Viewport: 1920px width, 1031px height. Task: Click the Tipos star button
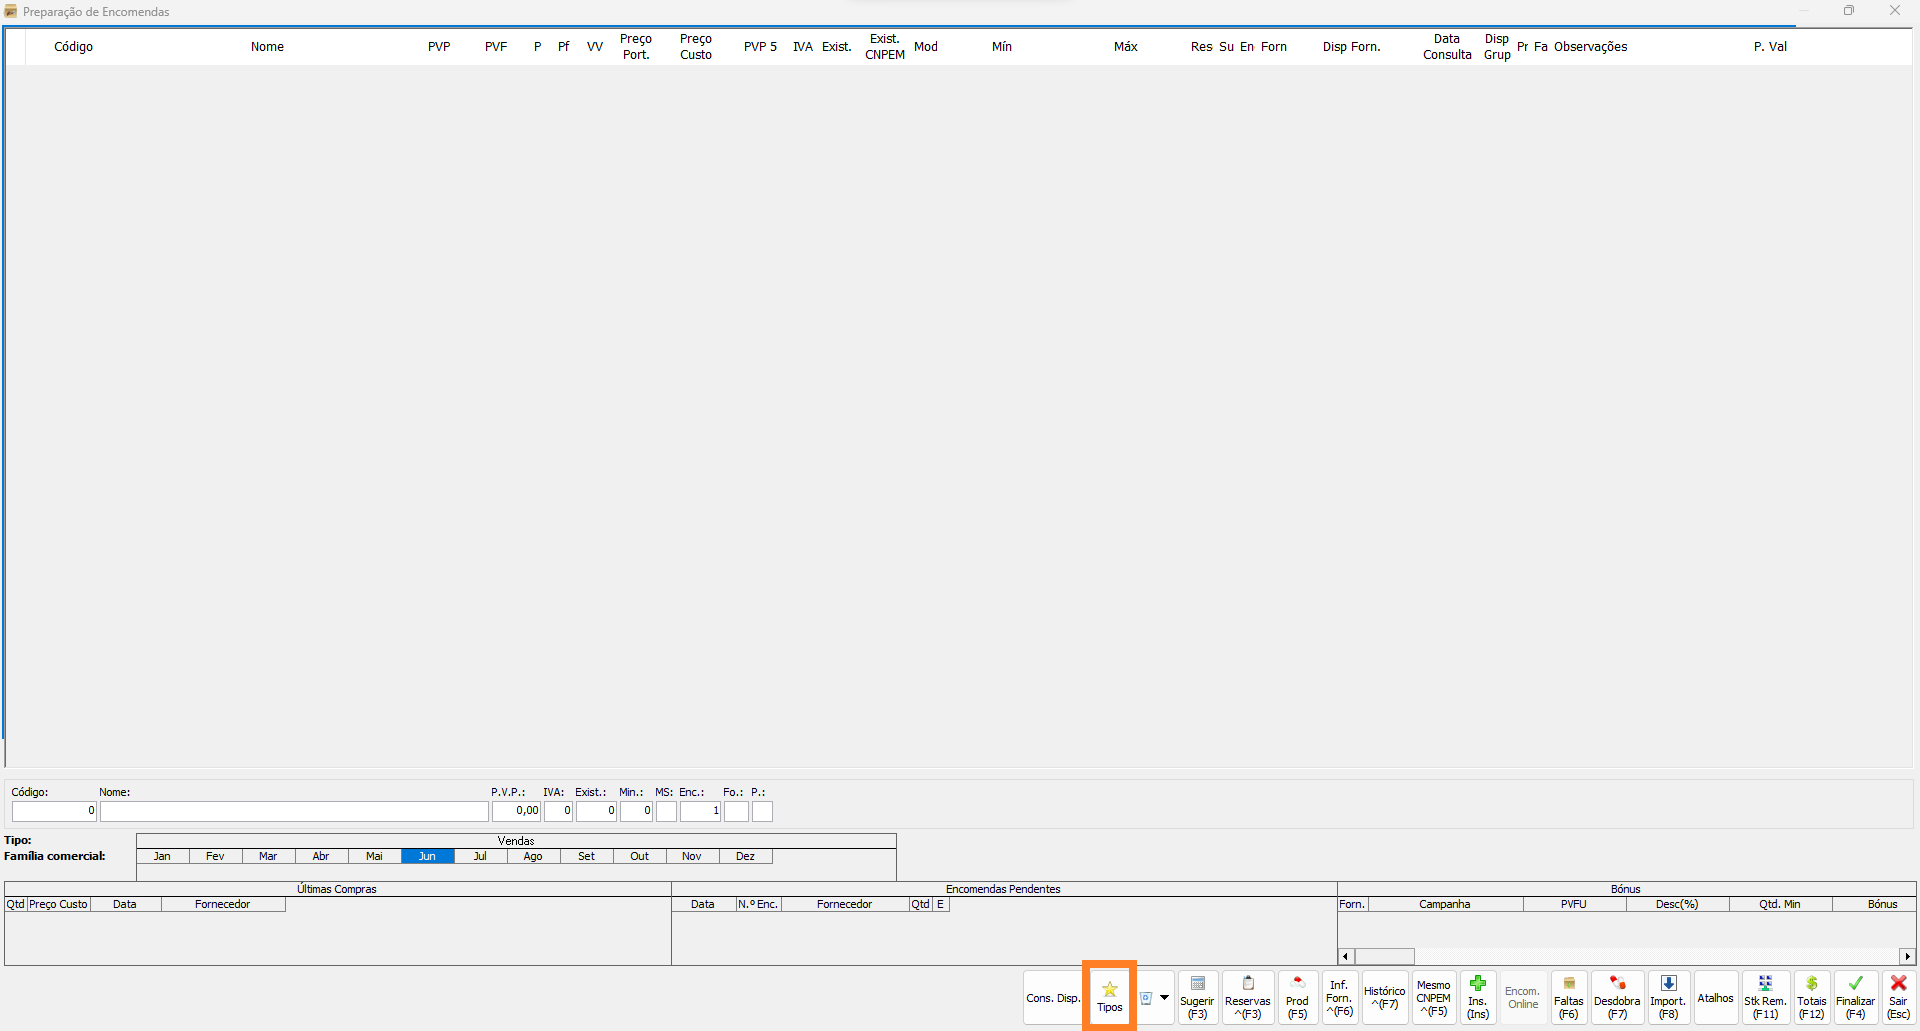point(1109,996)
